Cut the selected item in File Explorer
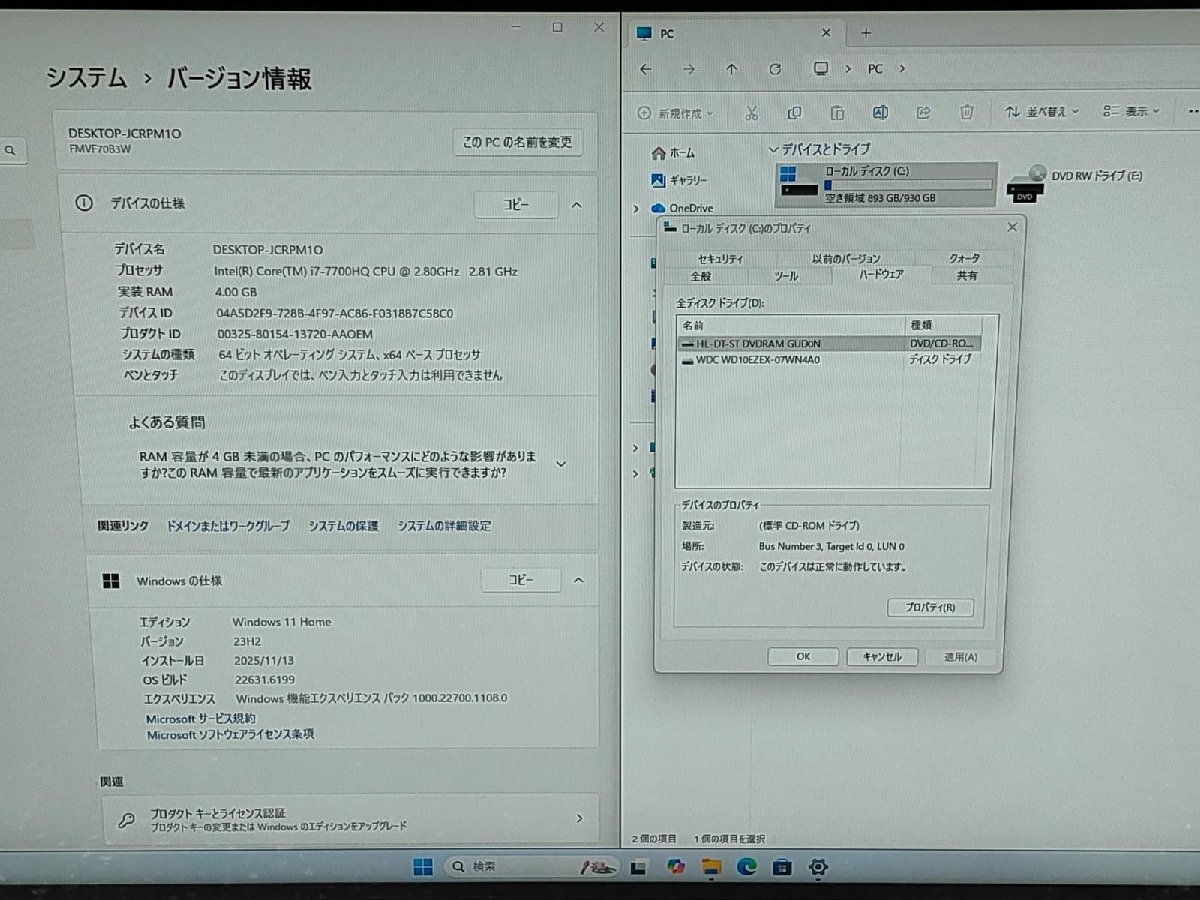Viewport: 1200px width, 900px height. [752, 112]
